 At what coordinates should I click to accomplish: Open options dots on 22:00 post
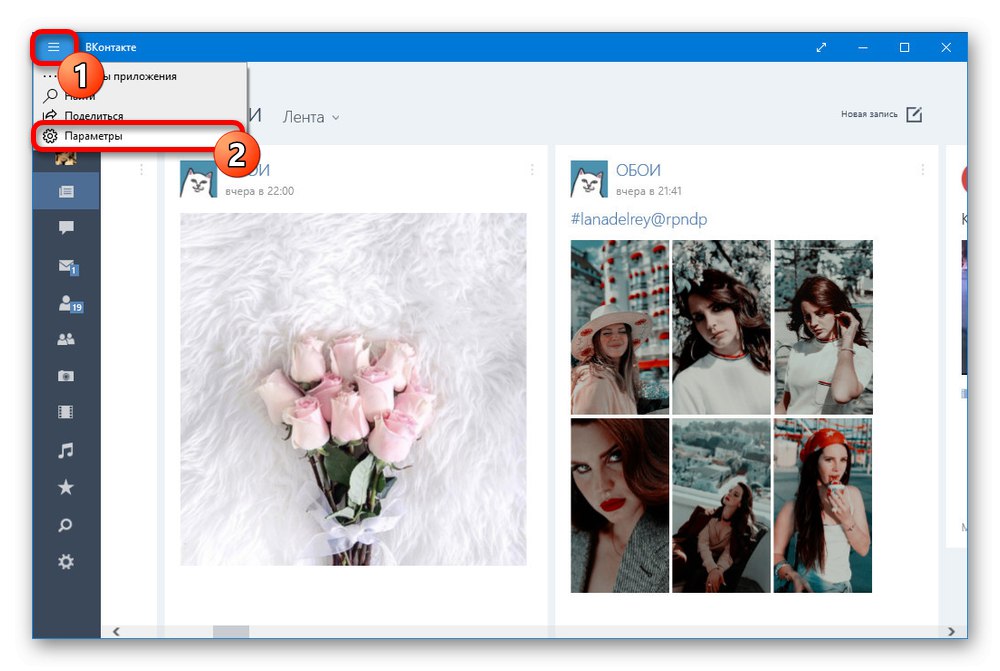point(532,169)
